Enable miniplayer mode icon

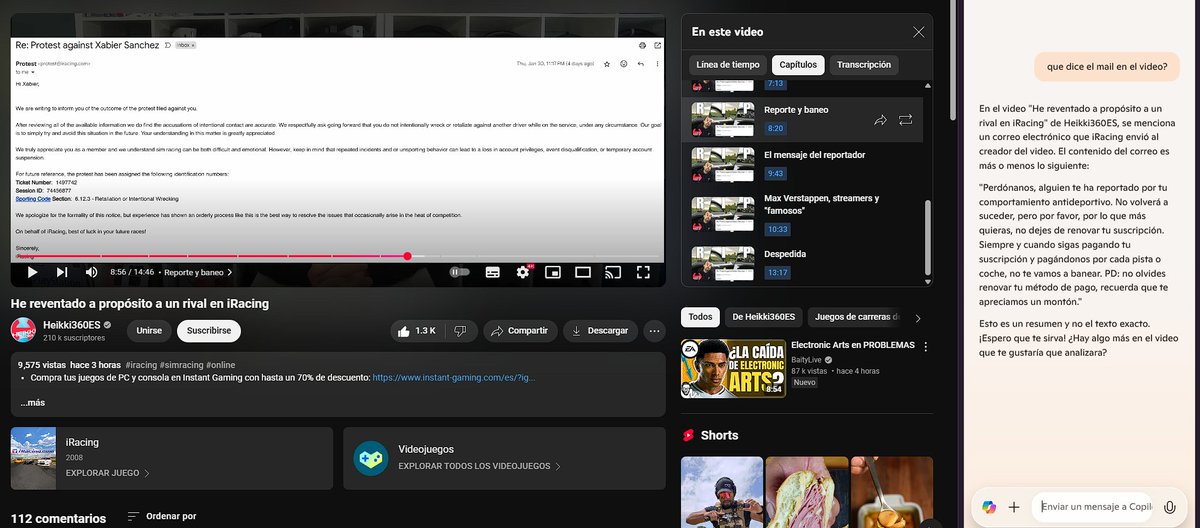coord(553,272)
